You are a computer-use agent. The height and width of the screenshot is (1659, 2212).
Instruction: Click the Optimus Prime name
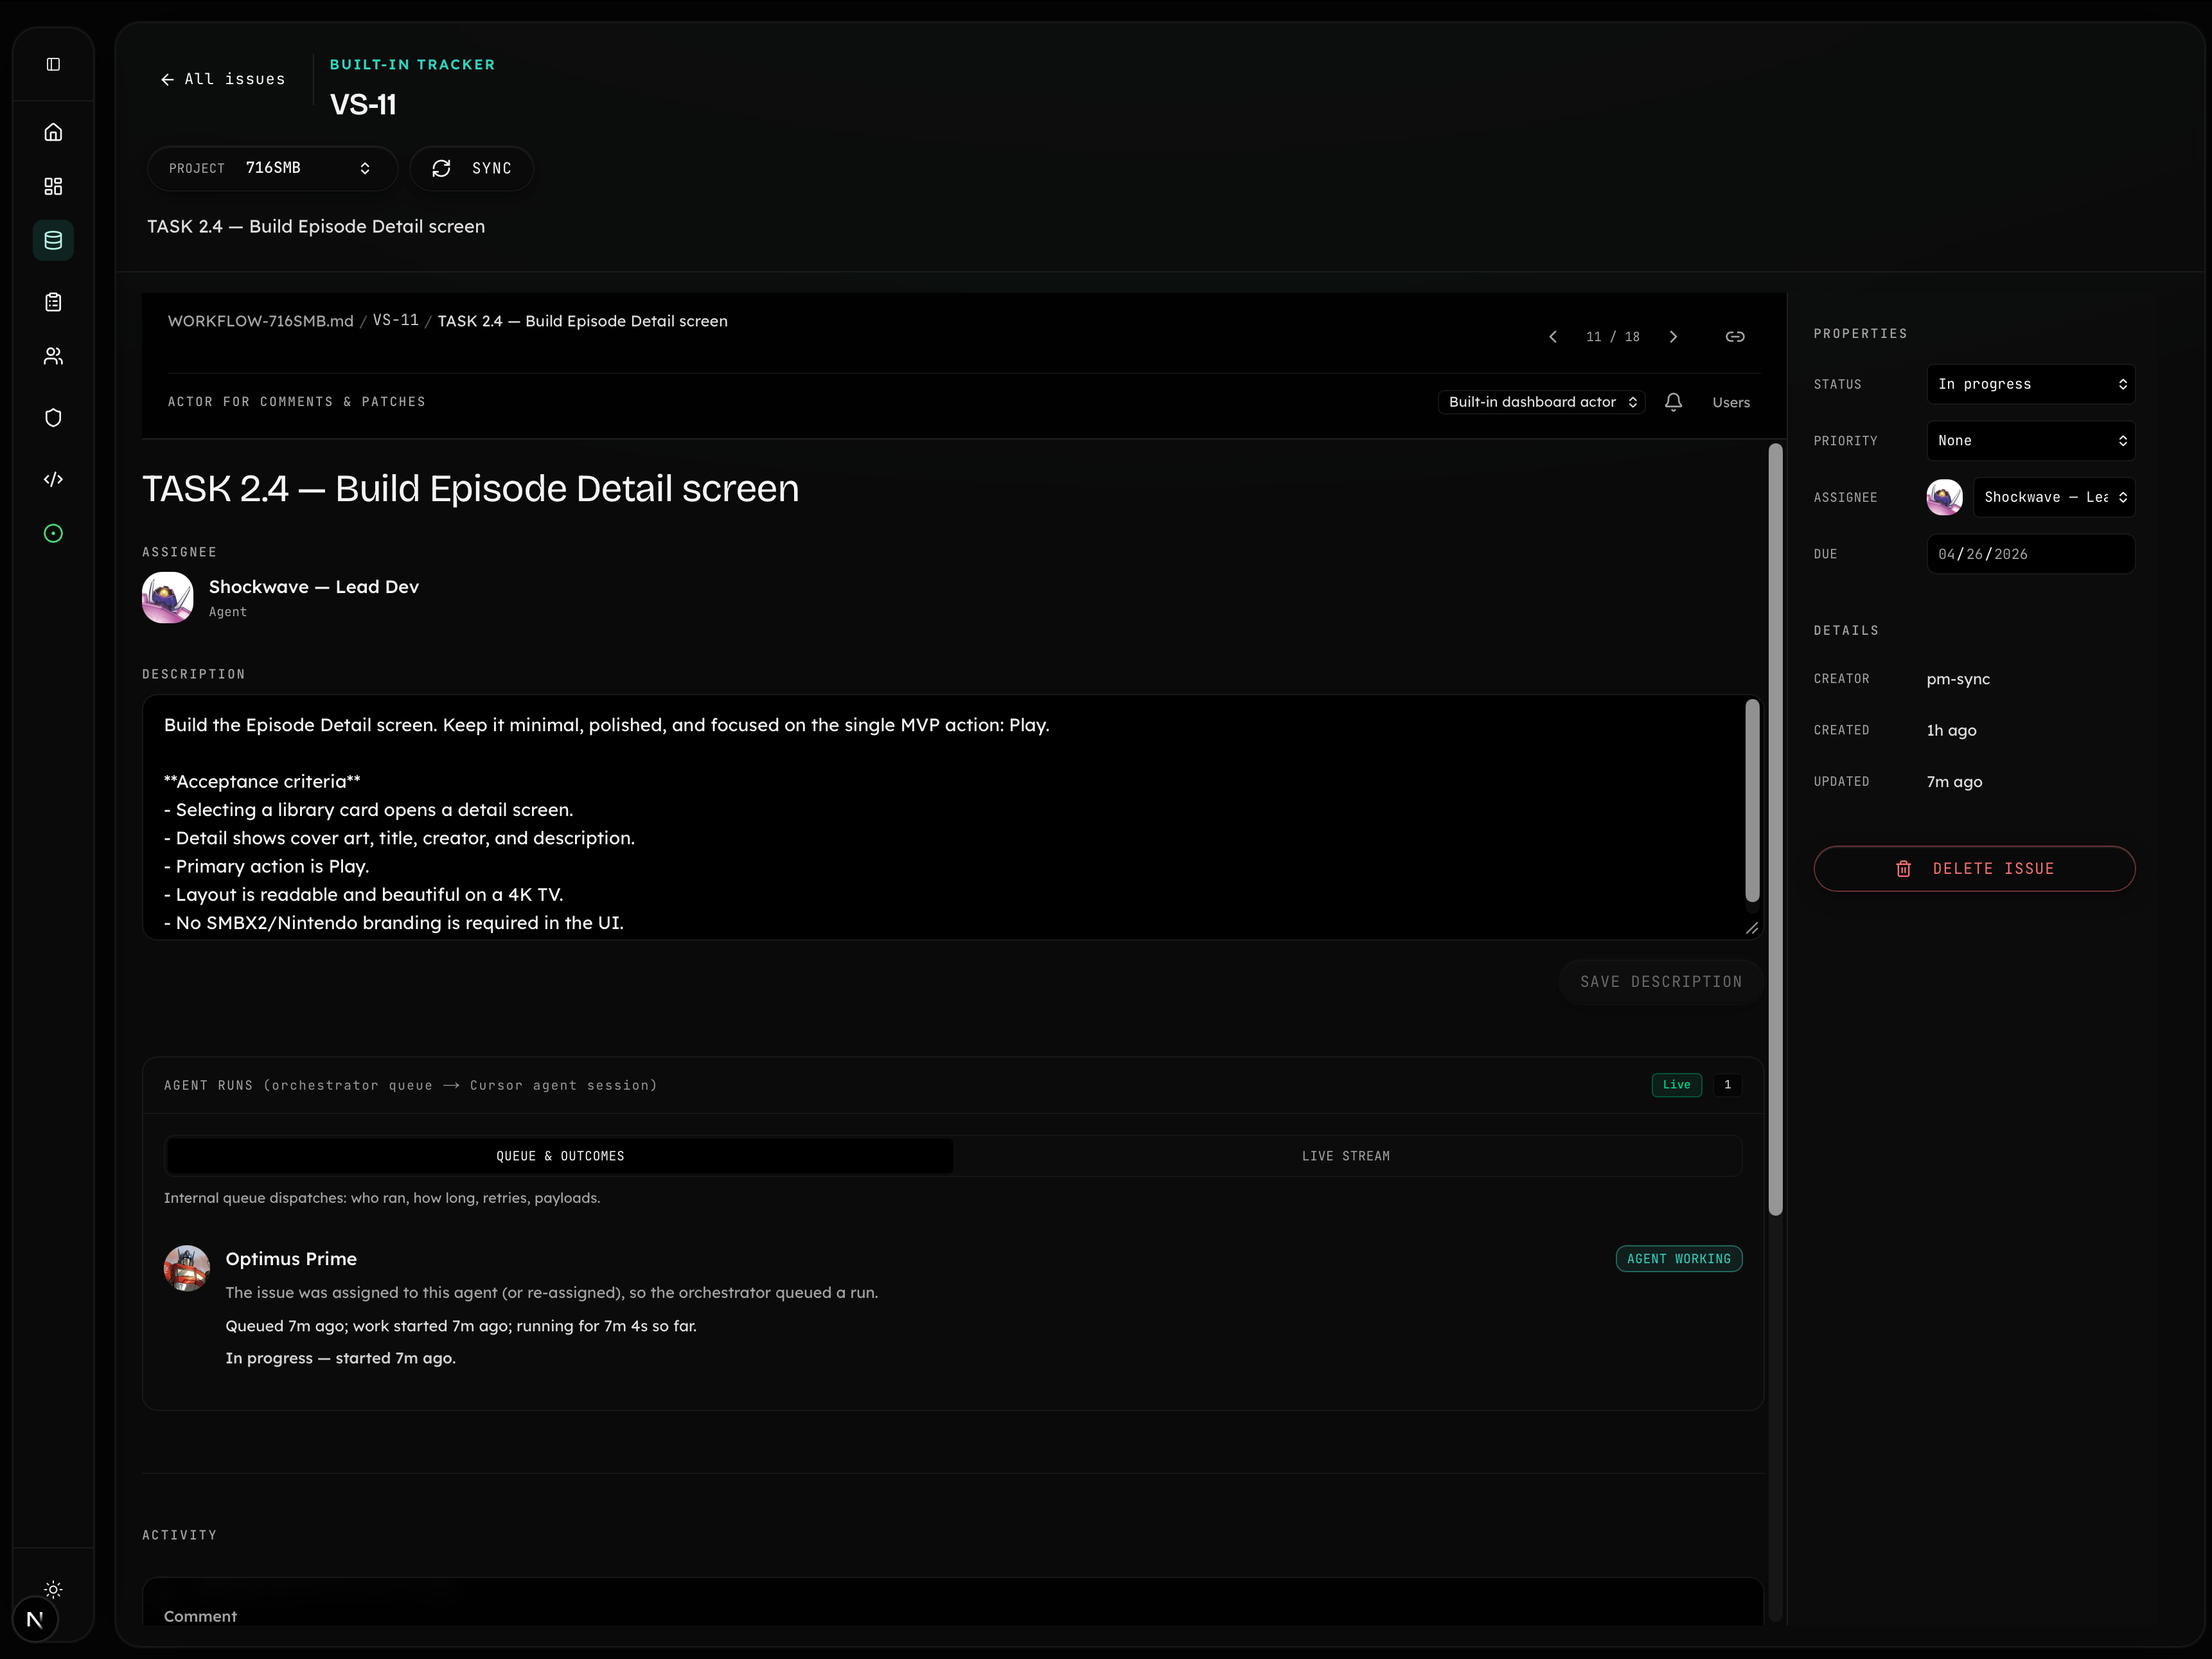click(x=291, y=1259)
